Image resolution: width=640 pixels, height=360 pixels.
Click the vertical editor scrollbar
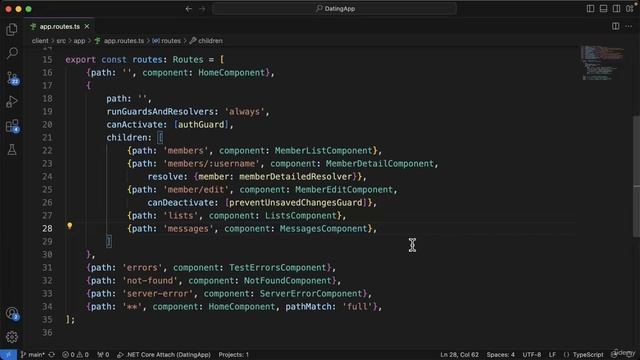636,176
